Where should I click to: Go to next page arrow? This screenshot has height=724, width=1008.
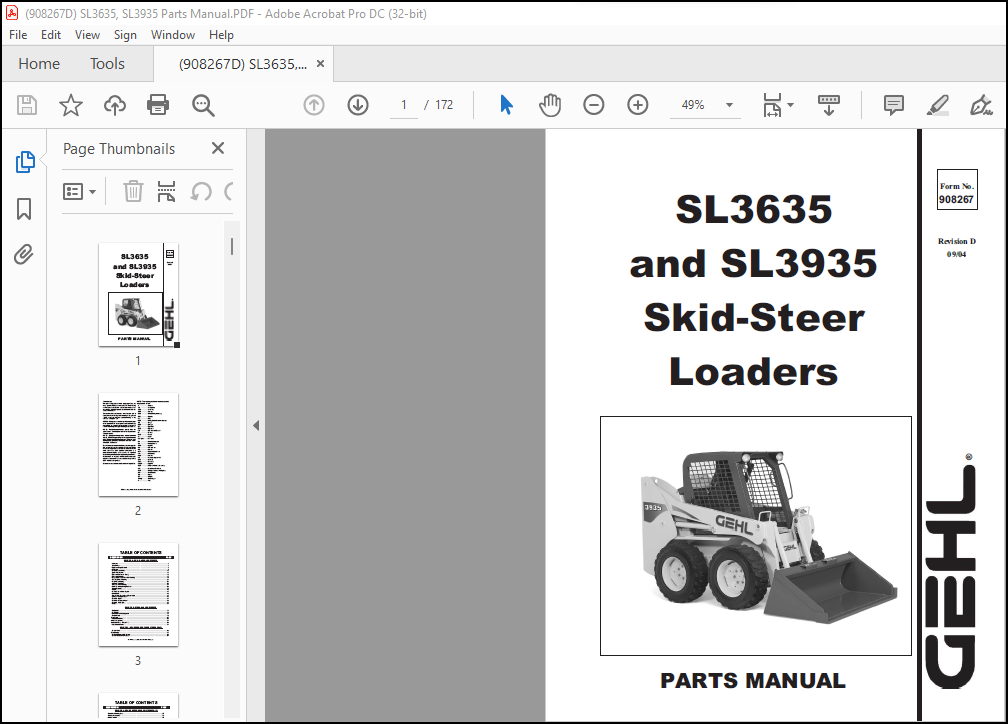coord(358,105)
